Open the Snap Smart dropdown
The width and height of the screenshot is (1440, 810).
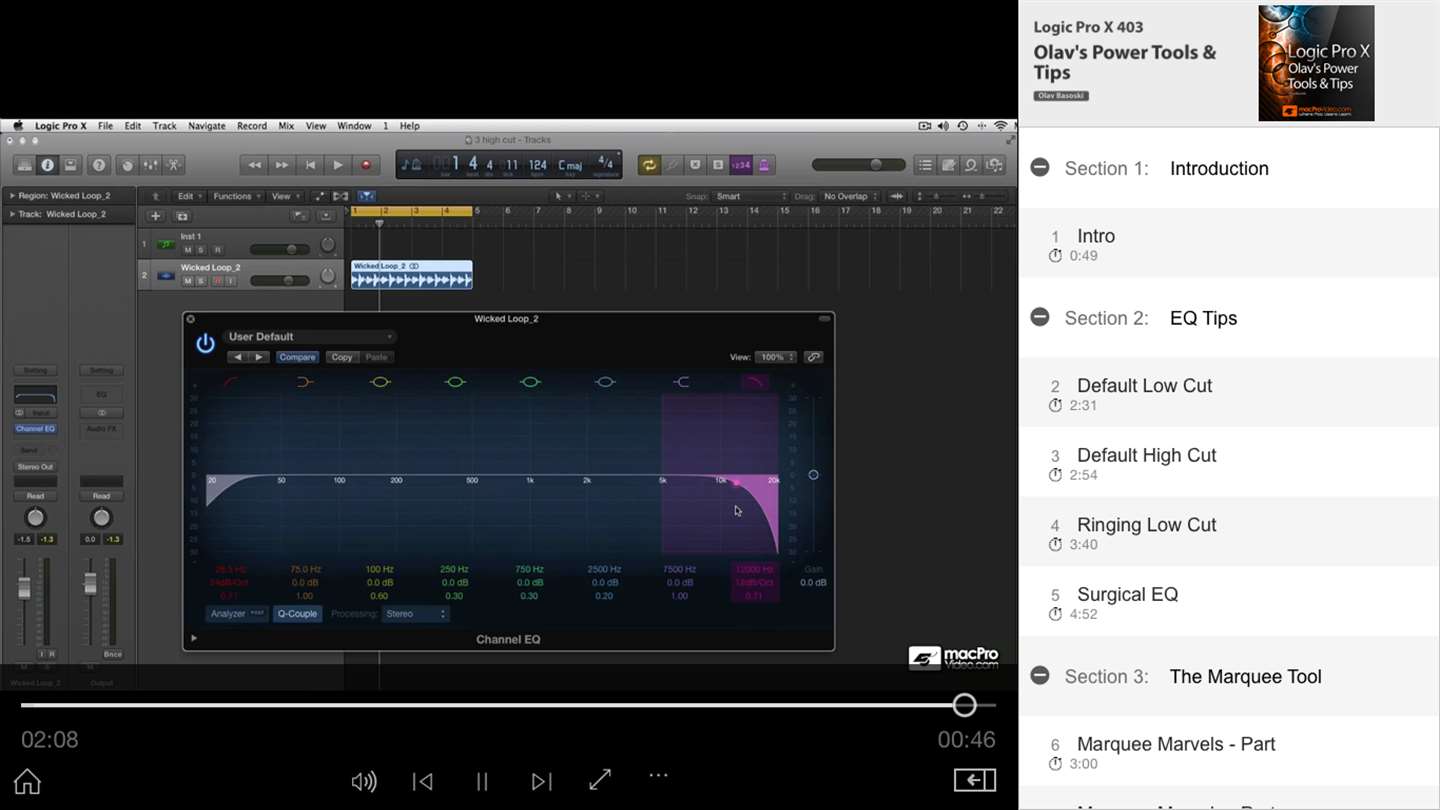[751, 197]
